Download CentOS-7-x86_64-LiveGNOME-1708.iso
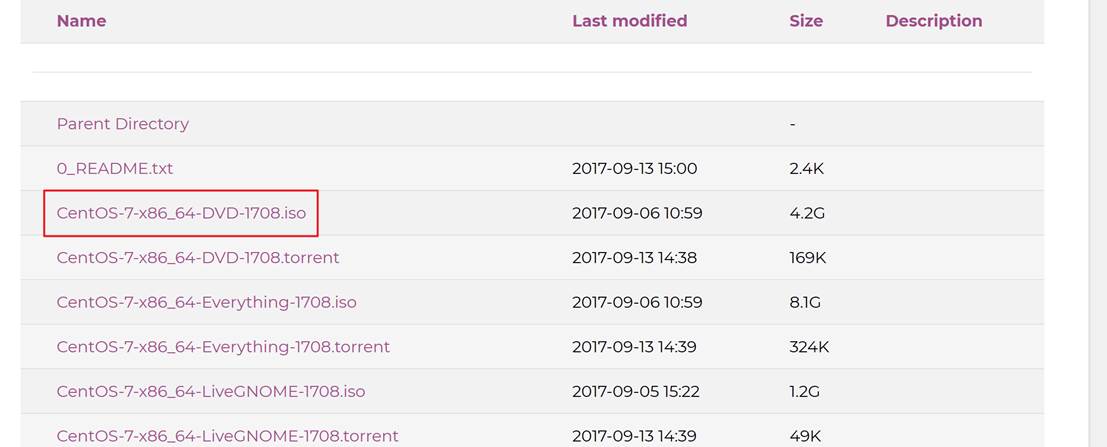This screenshot has width=1107, height=447. coord(211,391)
